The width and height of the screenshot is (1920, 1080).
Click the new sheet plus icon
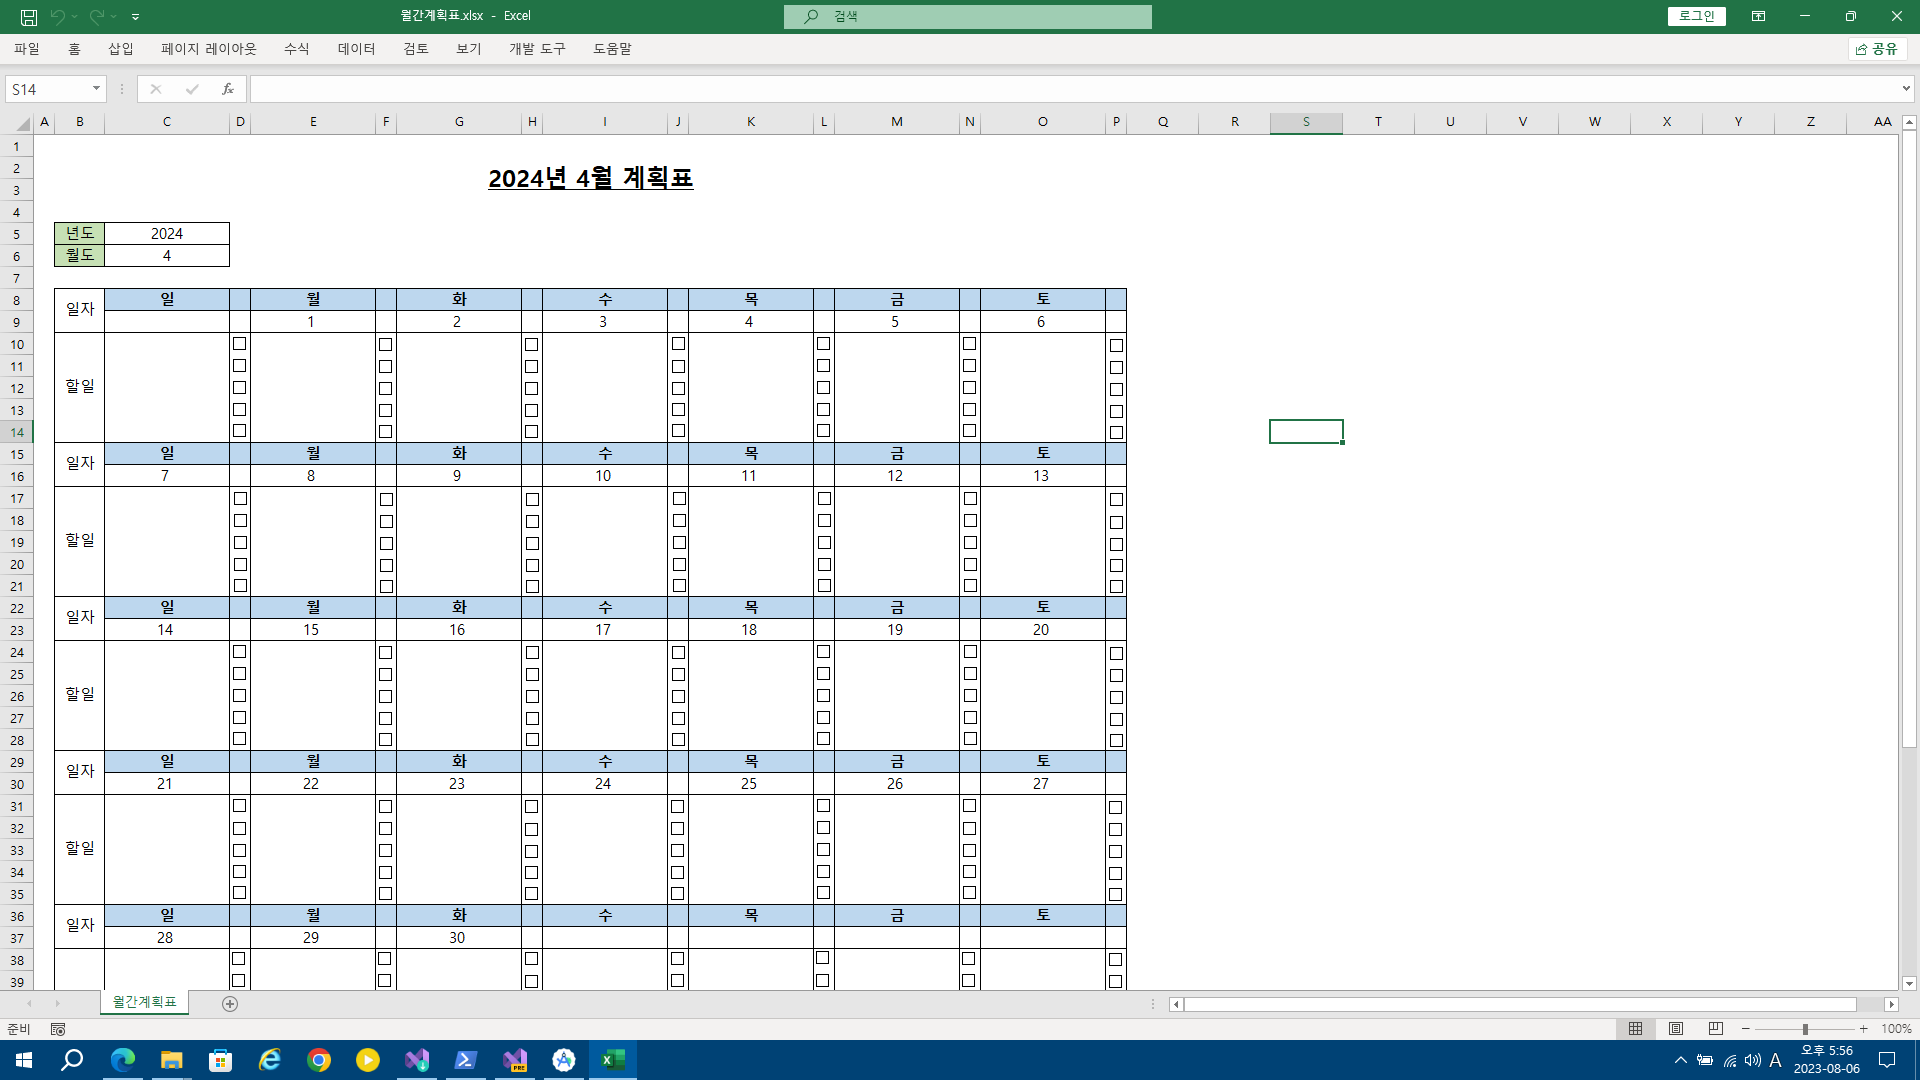click(x=230, y=1004)
